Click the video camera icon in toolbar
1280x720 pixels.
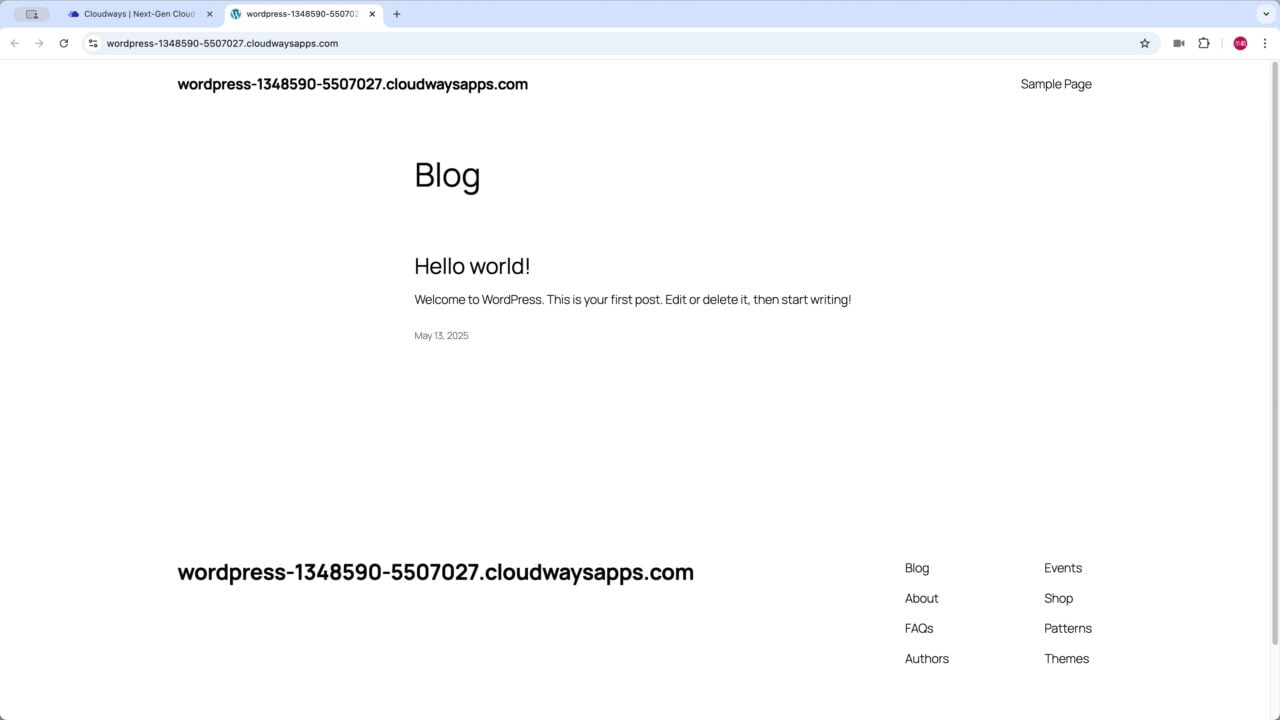(x=1179, y=43)
